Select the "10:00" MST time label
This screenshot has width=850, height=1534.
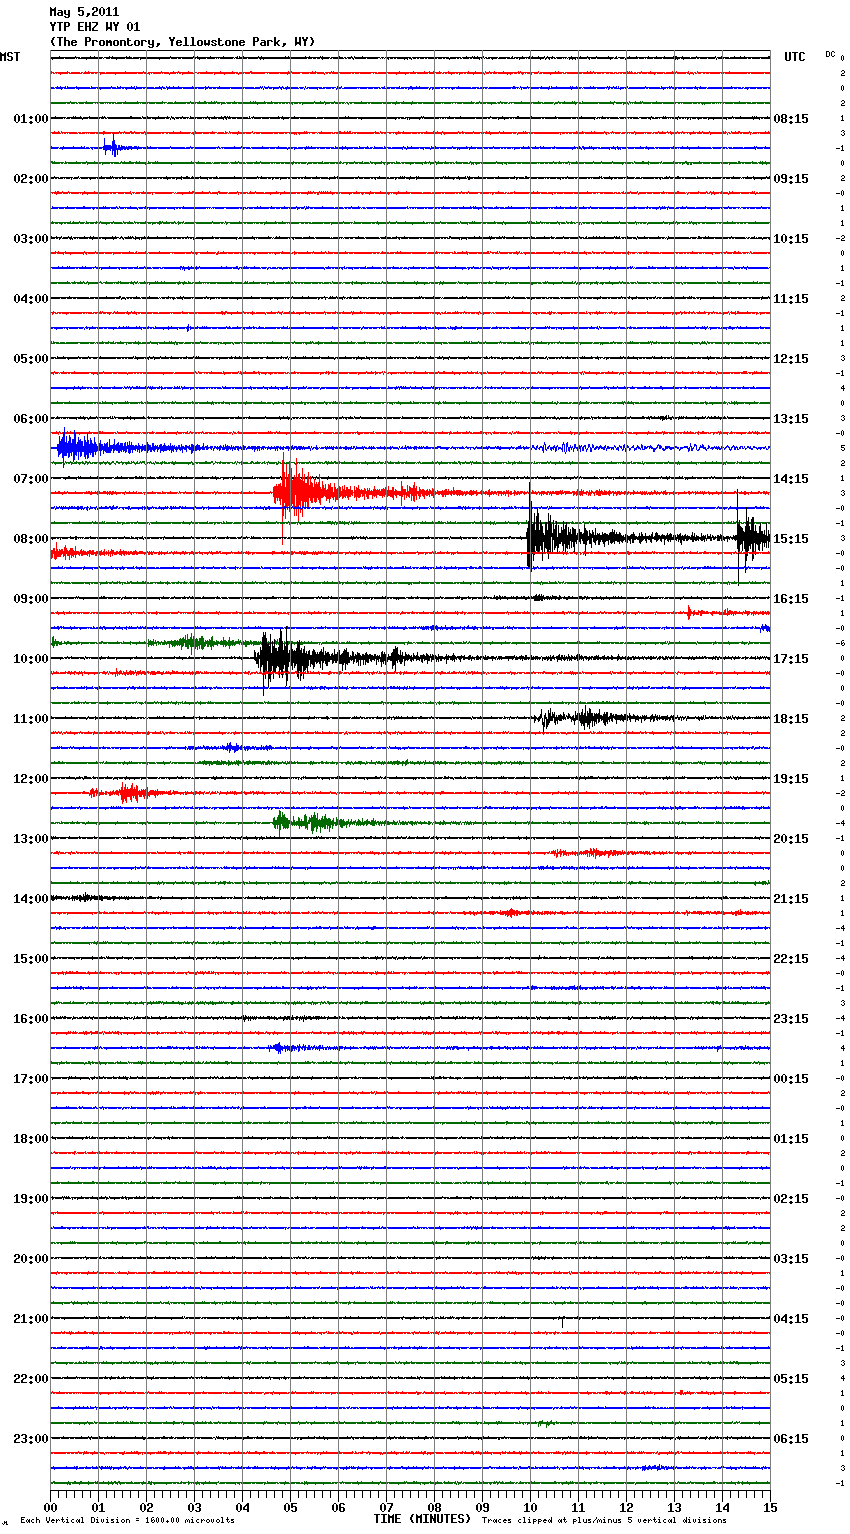[31, 659]
